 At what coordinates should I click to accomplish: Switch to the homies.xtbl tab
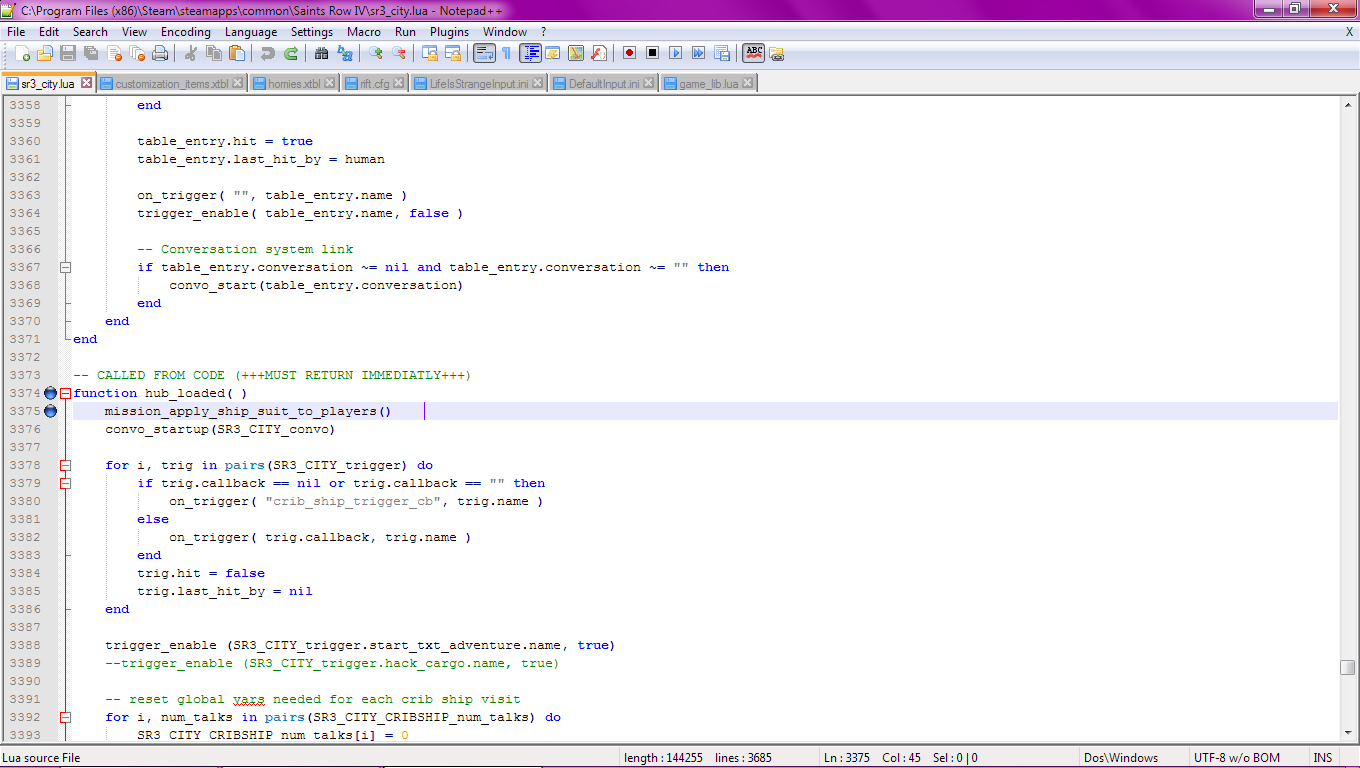point(293,84)
